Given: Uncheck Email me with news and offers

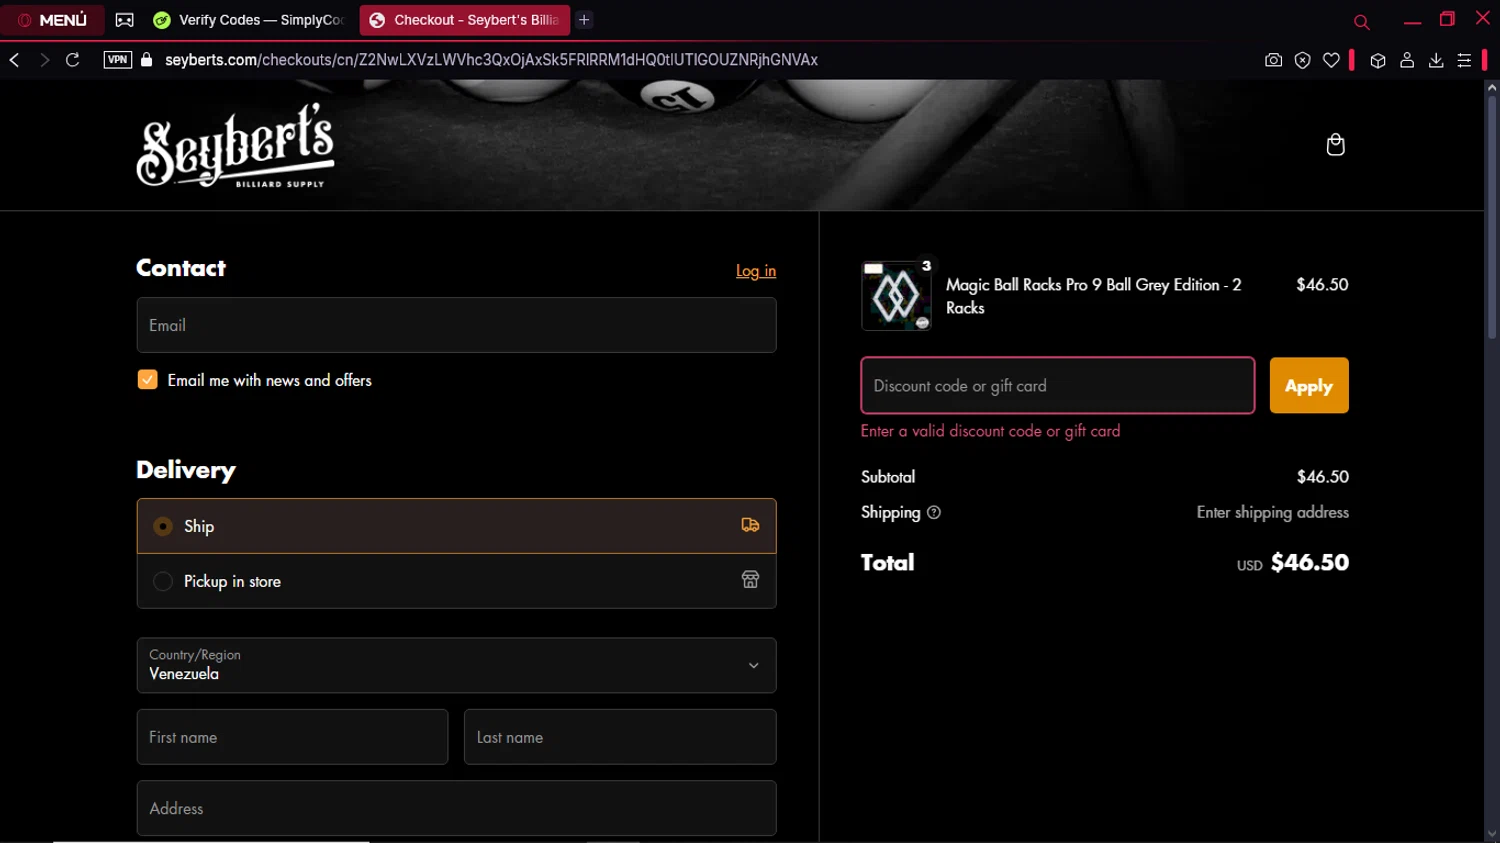Looking at the screenshot, I should point(148,380).
